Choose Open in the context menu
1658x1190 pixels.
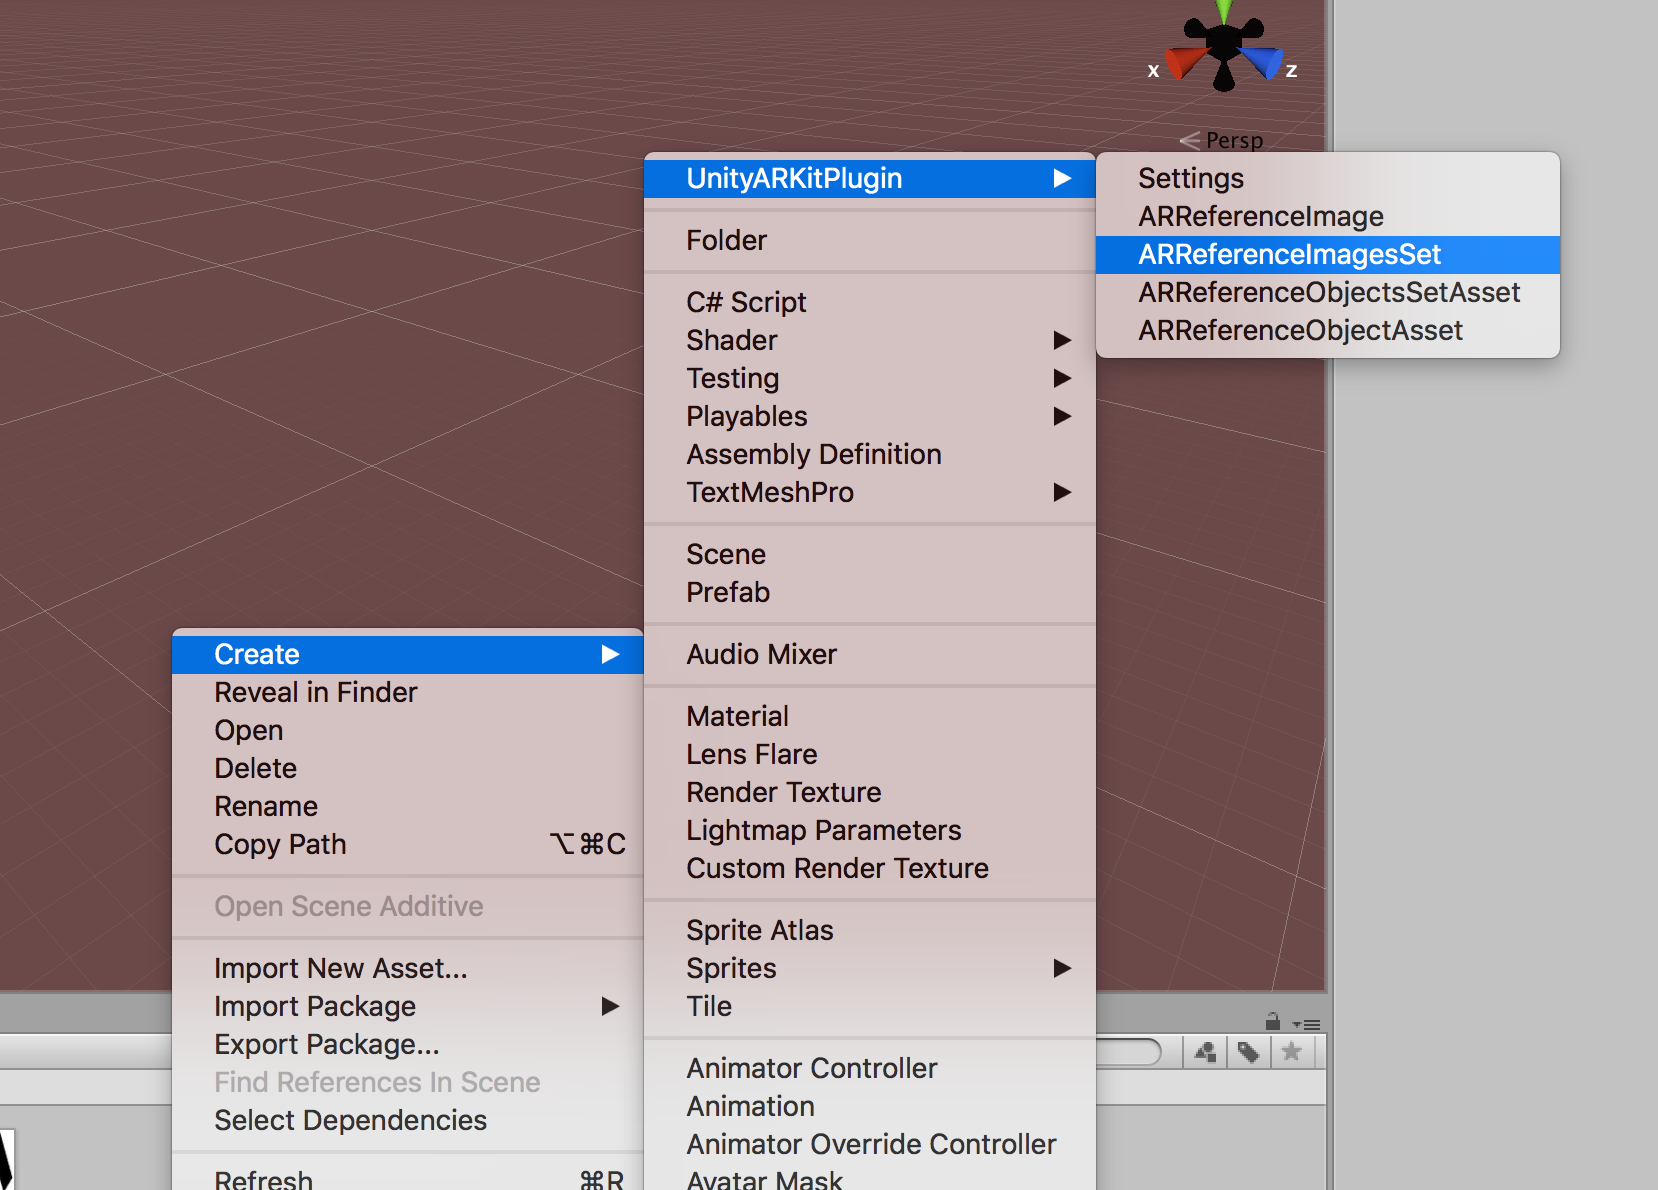(x=408, y=730)
